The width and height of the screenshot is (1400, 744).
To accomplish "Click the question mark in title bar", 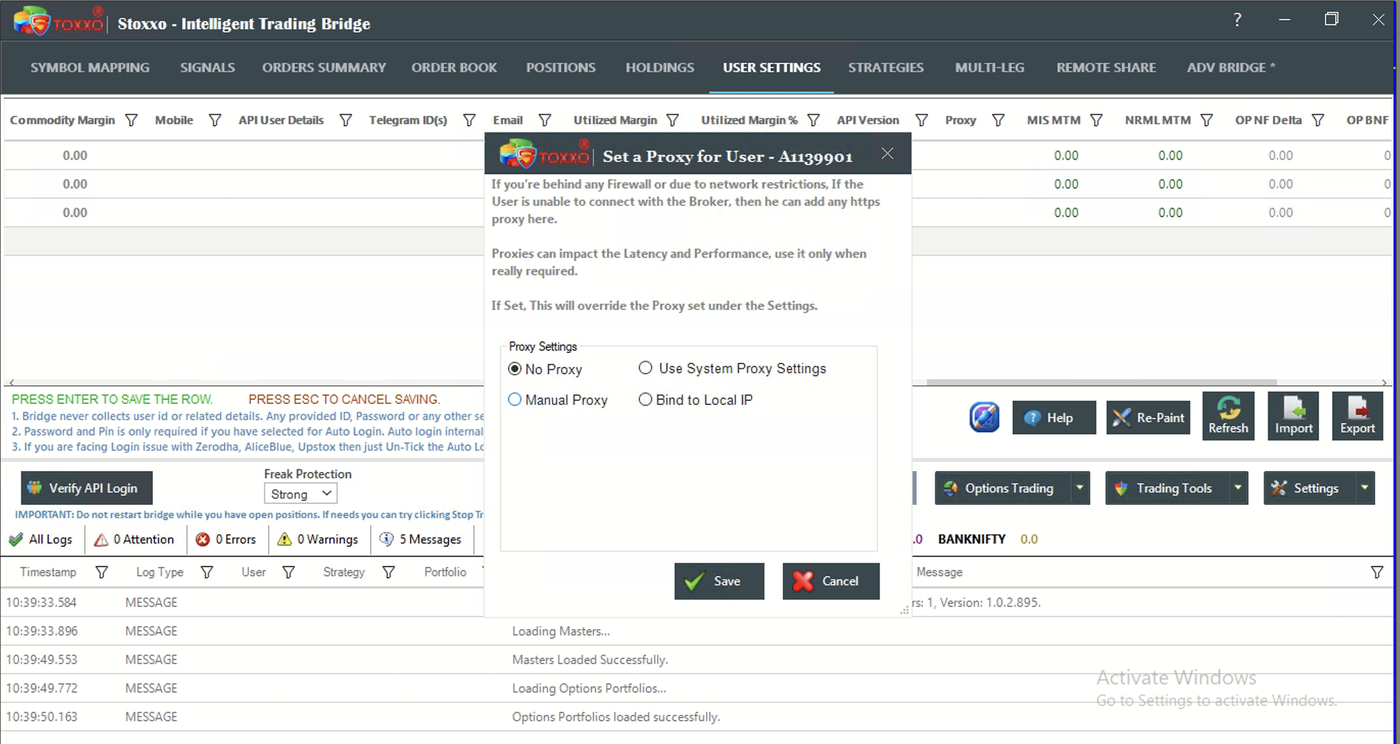I will click(x=1237, y=20).
